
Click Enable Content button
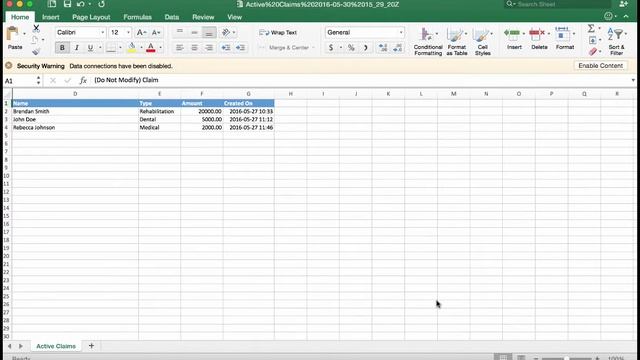point(600,66)
